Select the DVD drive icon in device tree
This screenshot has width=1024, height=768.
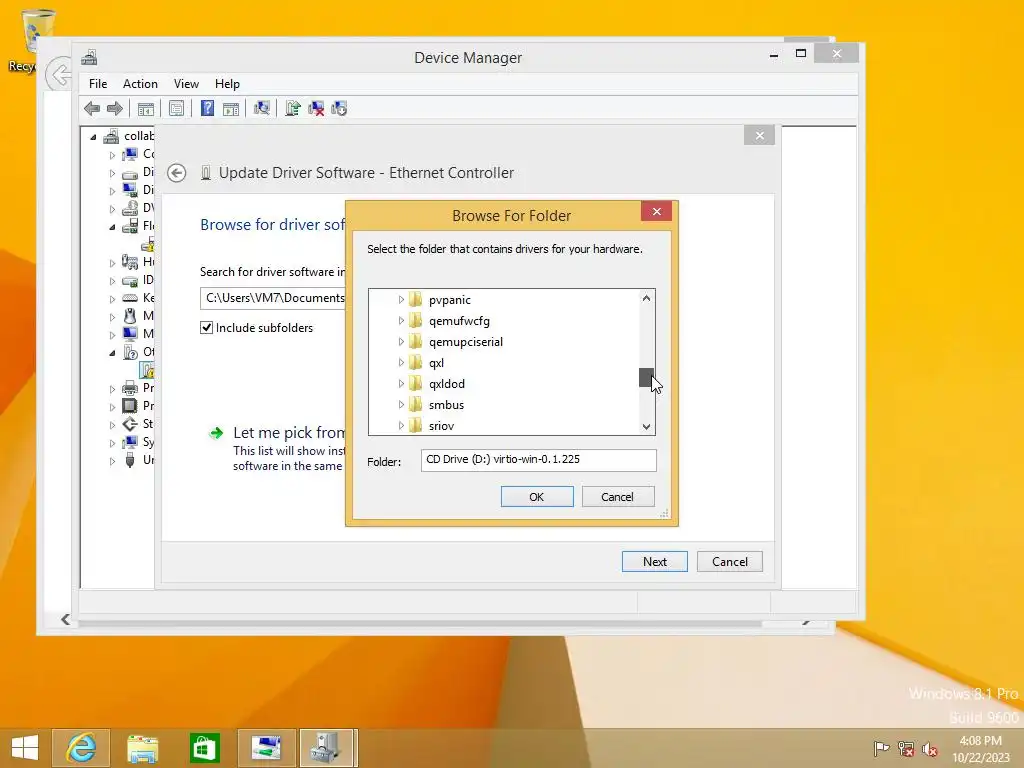coord(130,208)
